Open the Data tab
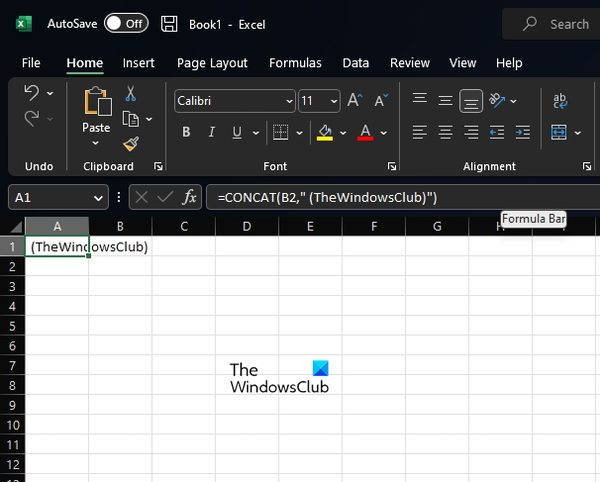Viewport: 600px width, 482px height. pyautogui.click(x=355, y=63)
